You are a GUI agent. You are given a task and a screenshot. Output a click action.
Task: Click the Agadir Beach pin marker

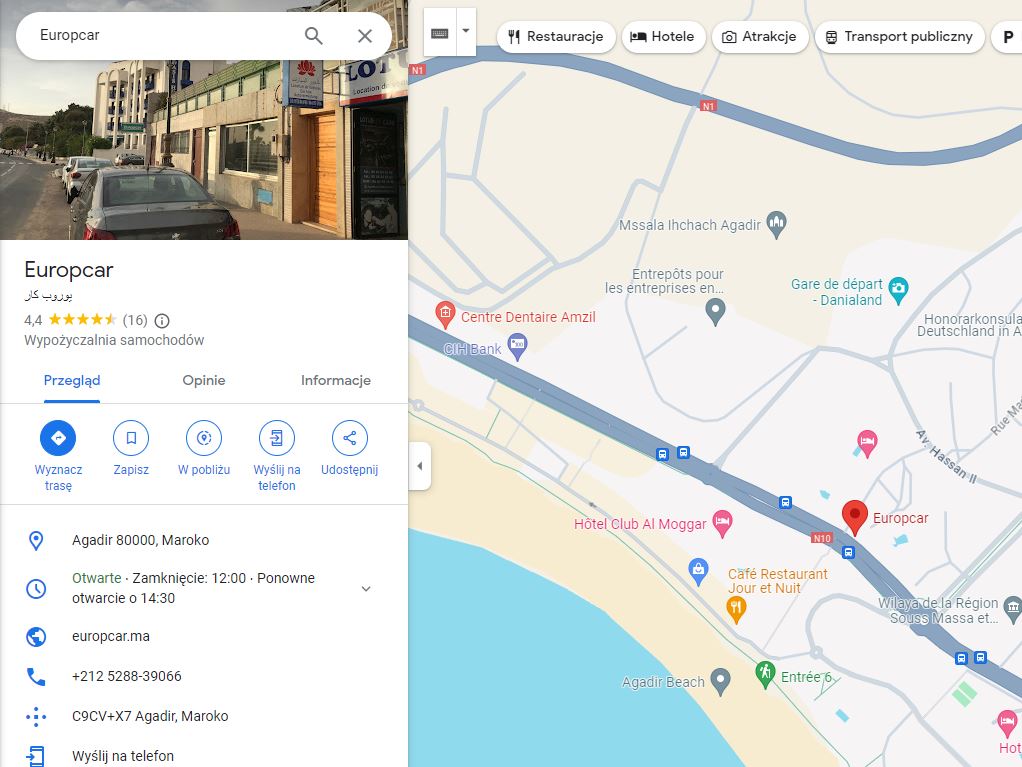tap(720, 682)
